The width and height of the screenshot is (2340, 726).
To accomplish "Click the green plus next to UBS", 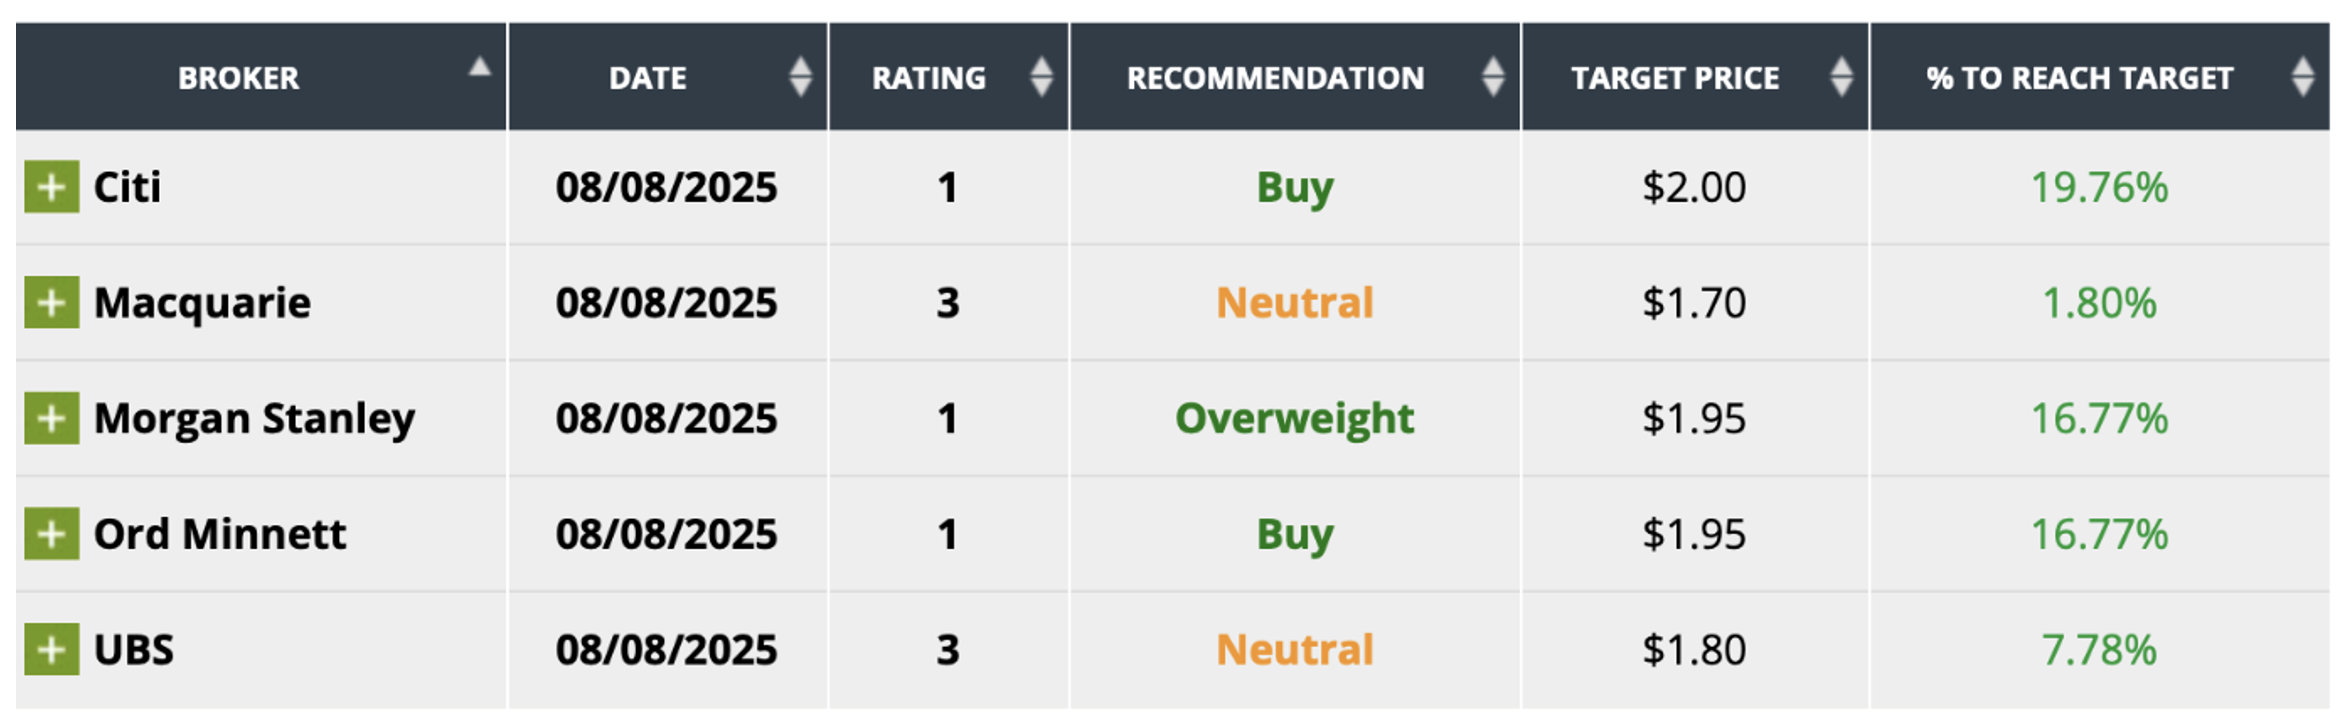I will (52, 650).
